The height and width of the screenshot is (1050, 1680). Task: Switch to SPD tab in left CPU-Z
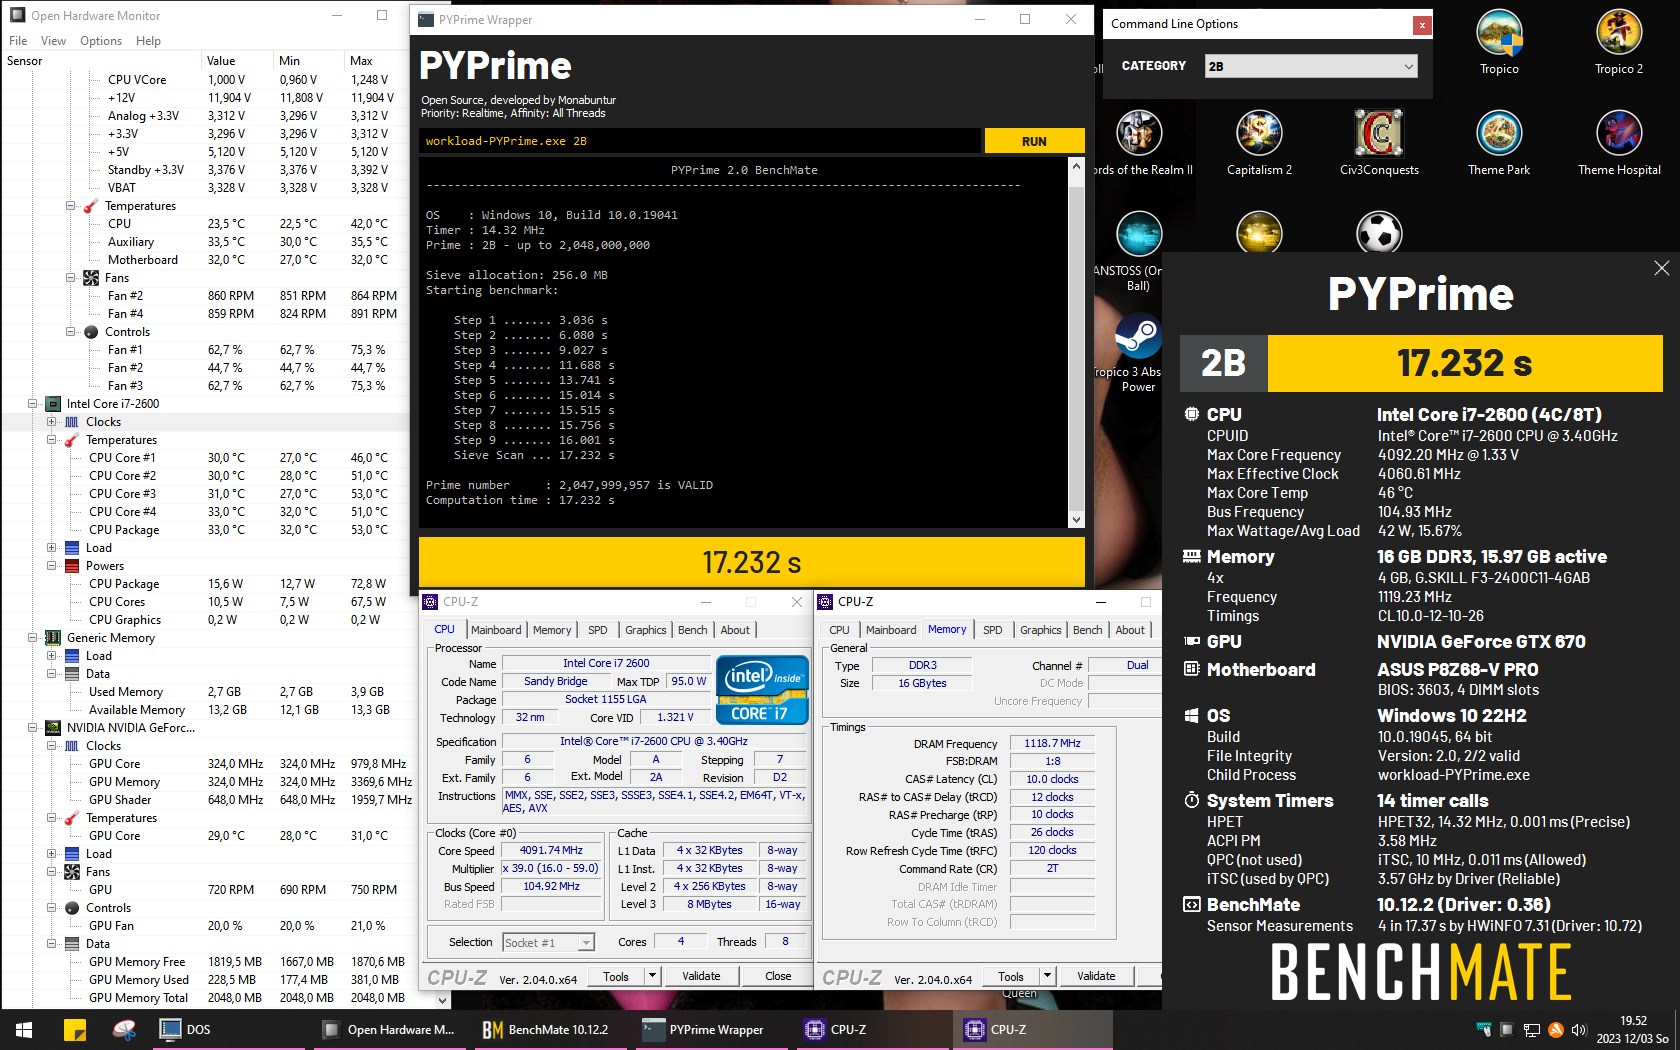pyautogui.click(x=597, y=630)
